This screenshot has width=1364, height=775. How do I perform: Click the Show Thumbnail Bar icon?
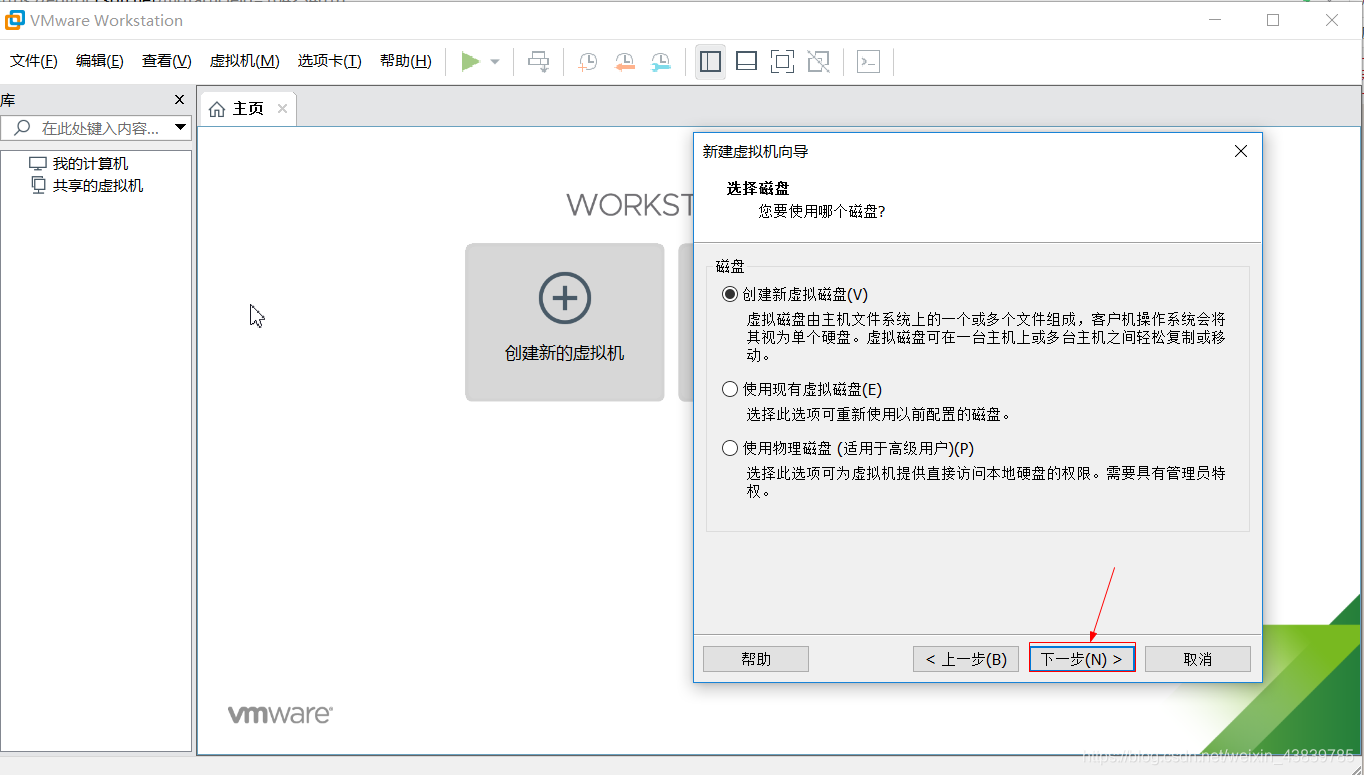pyautogui.click(x=746, y=61)
